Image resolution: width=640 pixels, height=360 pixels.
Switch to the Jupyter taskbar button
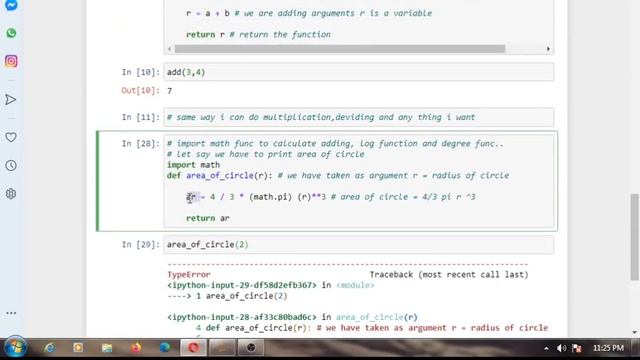point(222,347)
